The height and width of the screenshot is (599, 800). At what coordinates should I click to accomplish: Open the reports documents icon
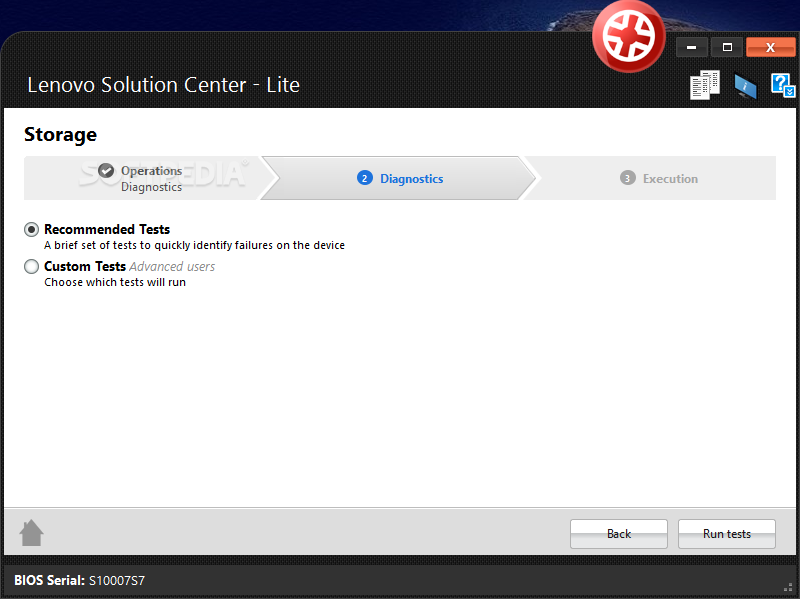(705, 85)
